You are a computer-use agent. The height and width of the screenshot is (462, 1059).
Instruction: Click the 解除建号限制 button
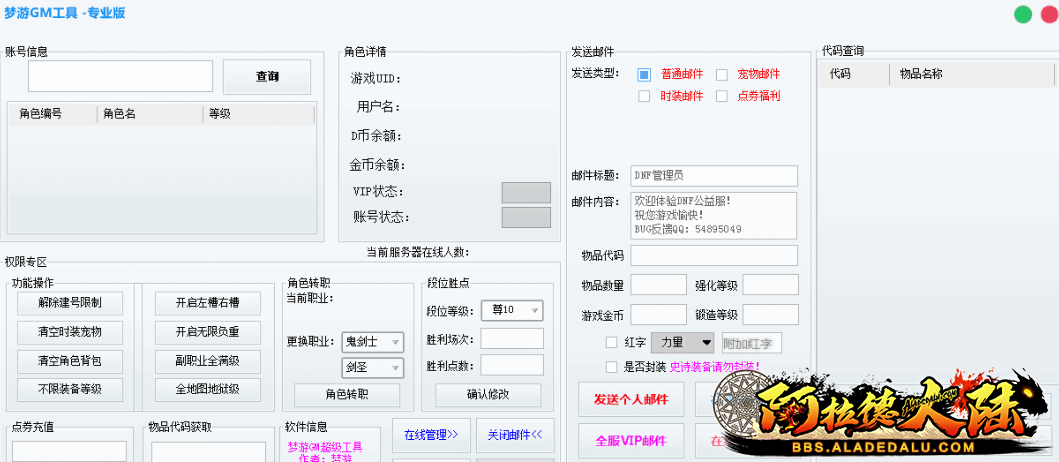pos(69,303)
